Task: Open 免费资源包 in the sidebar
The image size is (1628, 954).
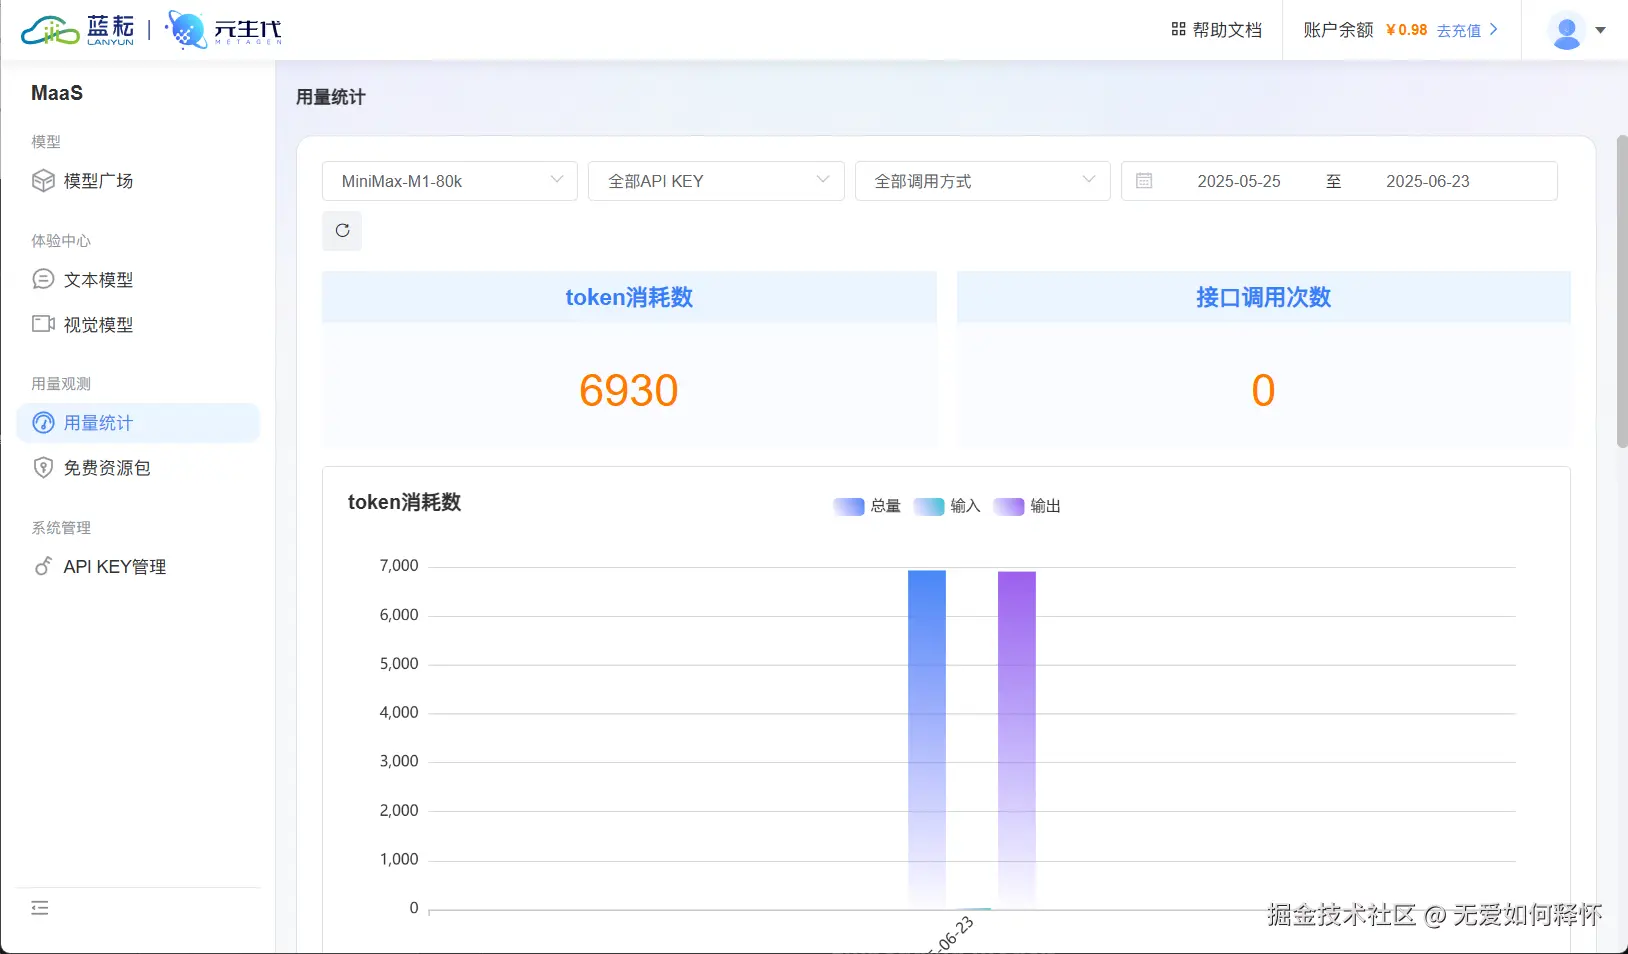Action: 138,468
